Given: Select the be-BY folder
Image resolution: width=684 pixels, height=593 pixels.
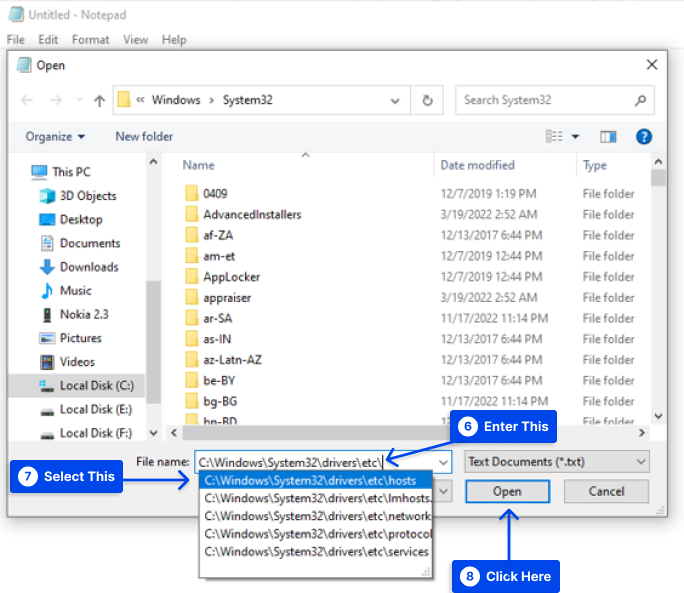Looking at the screenshot, I should pyautogui.click(x=210, y=380).
